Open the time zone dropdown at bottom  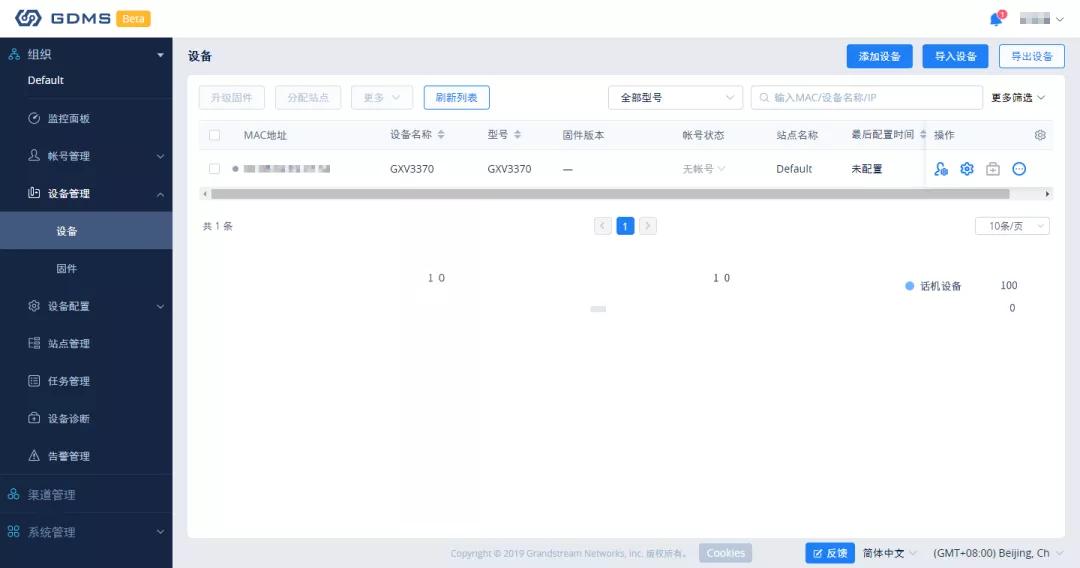[997, 553]
